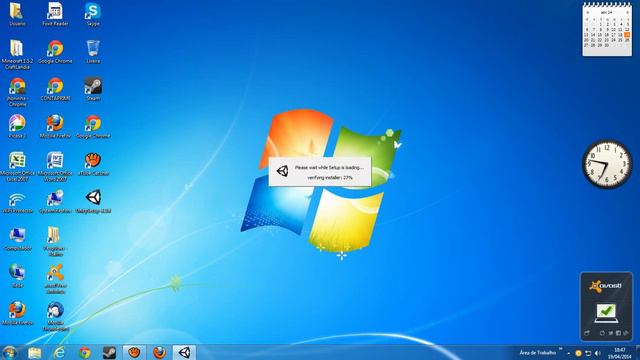The height and width of the screenshot is (360, 640).
Task: Click the calendar gadget on desktop
Action: (607, 29)
